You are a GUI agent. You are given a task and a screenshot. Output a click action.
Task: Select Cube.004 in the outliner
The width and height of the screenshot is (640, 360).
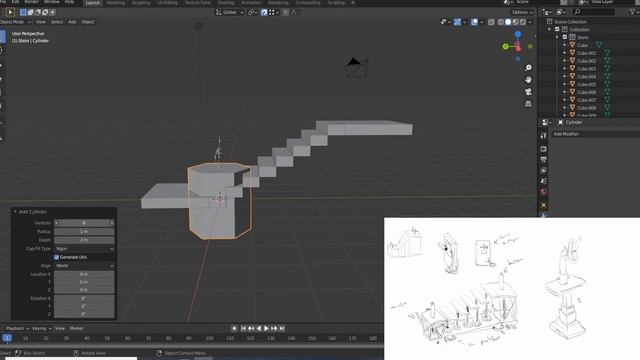[587, 77]
